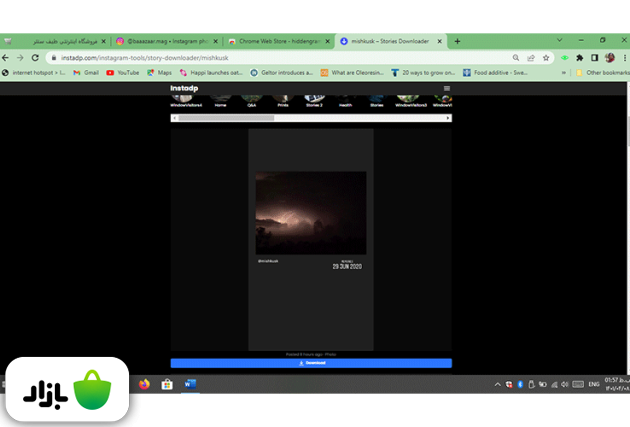
Task: Click the horizontal highlights scrollbar thumb
Action: [x=226, y=118]
